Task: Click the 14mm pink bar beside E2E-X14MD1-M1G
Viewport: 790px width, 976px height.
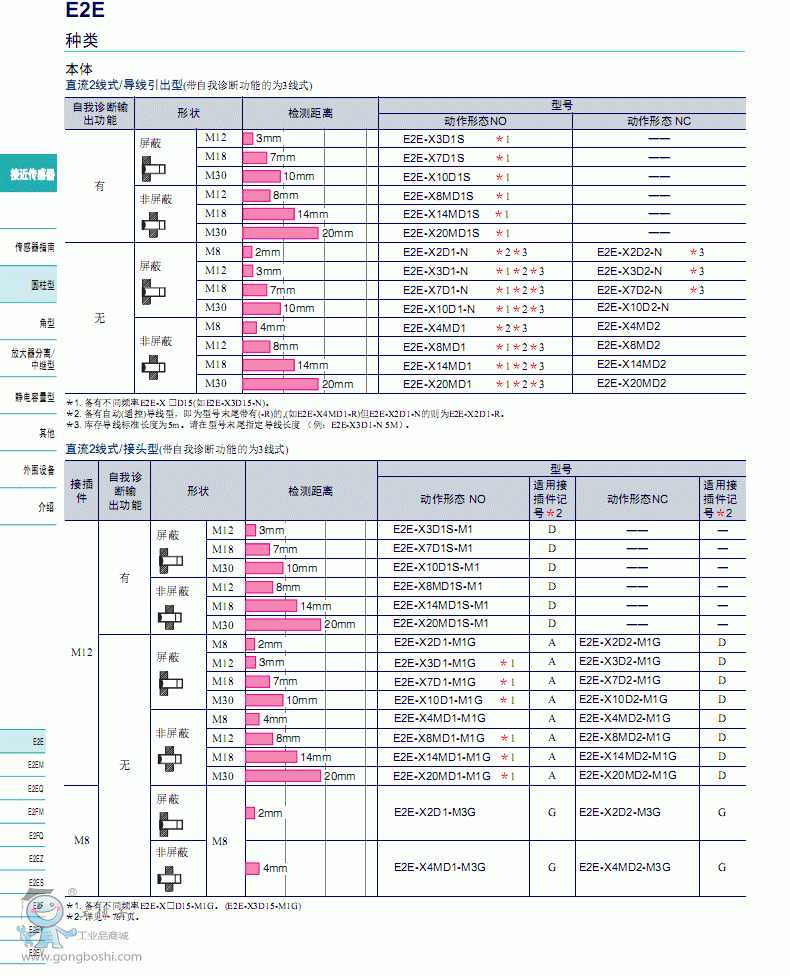Action: click(271, 757)
